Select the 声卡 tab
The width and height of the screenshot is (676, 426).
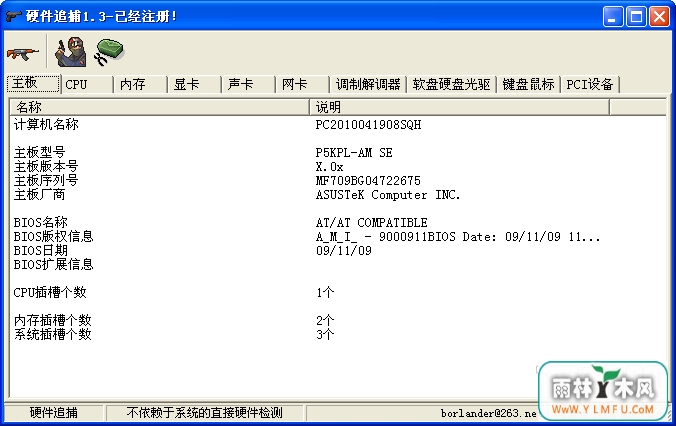coord(248,85)
